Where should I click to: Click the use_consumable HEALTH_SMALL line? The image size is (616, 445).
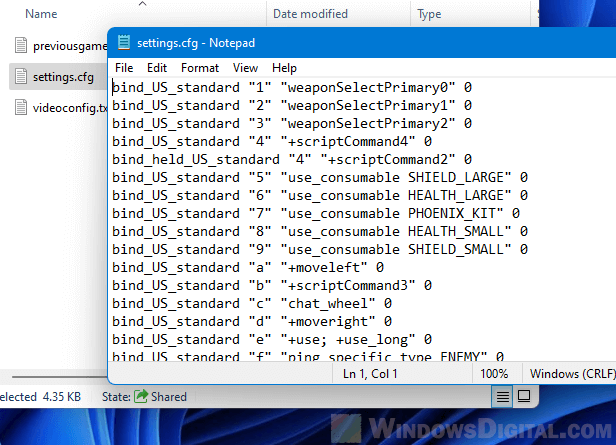tap(320, 231)
